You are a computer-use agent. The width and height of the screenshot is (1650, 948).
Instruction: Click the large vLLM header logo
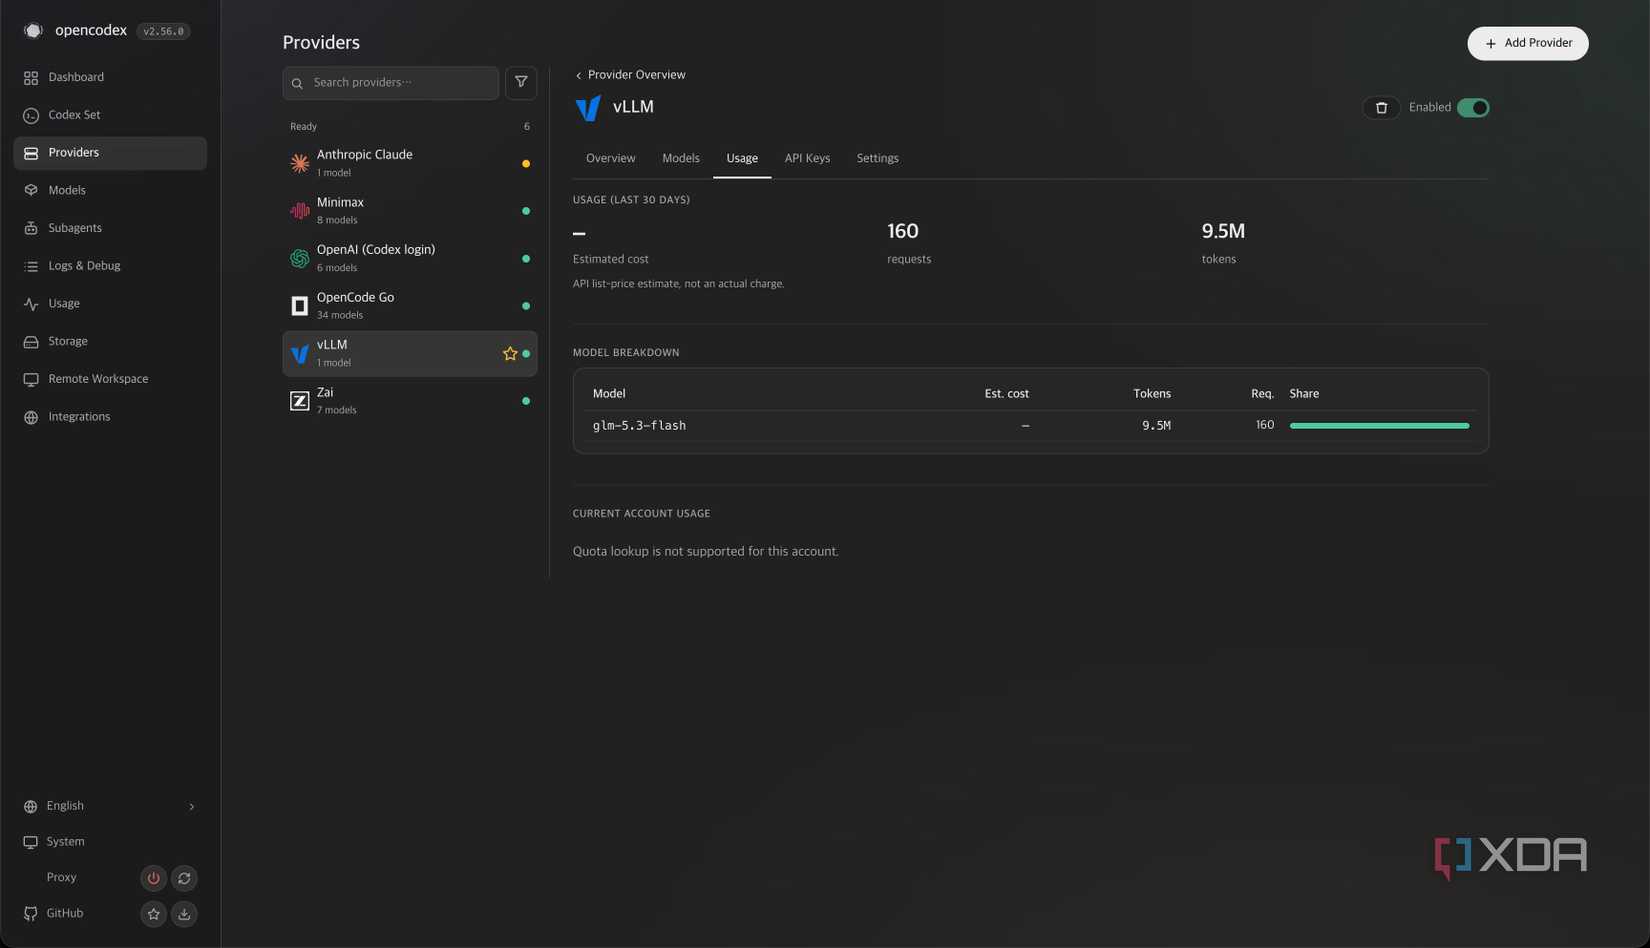coord(588,107)
